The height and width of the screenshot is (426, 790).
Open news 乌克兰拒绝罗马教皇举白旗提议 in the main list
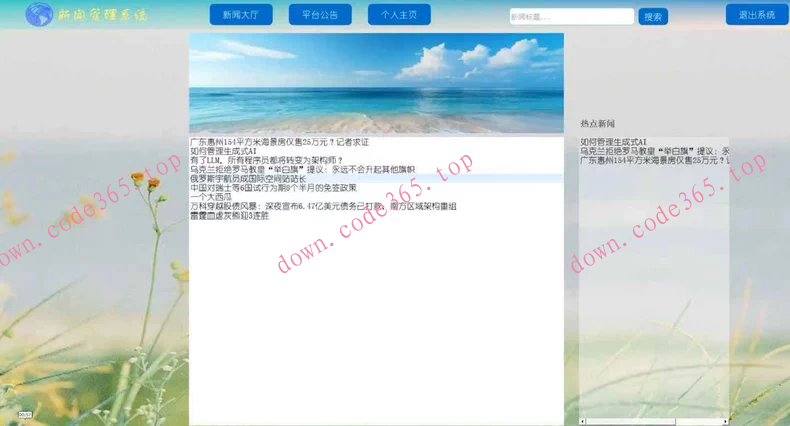point(302,170)
